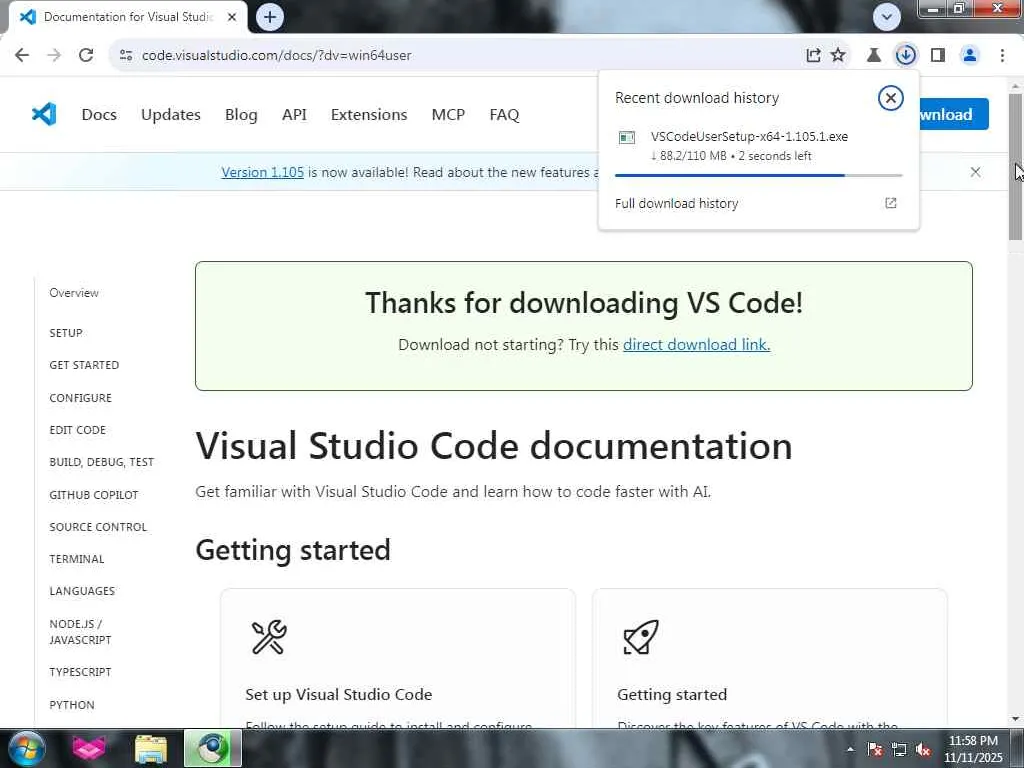Click the wrench and screwdriver setup icon
Viewport: 1024px width, 768px height.
pos(269,637)
